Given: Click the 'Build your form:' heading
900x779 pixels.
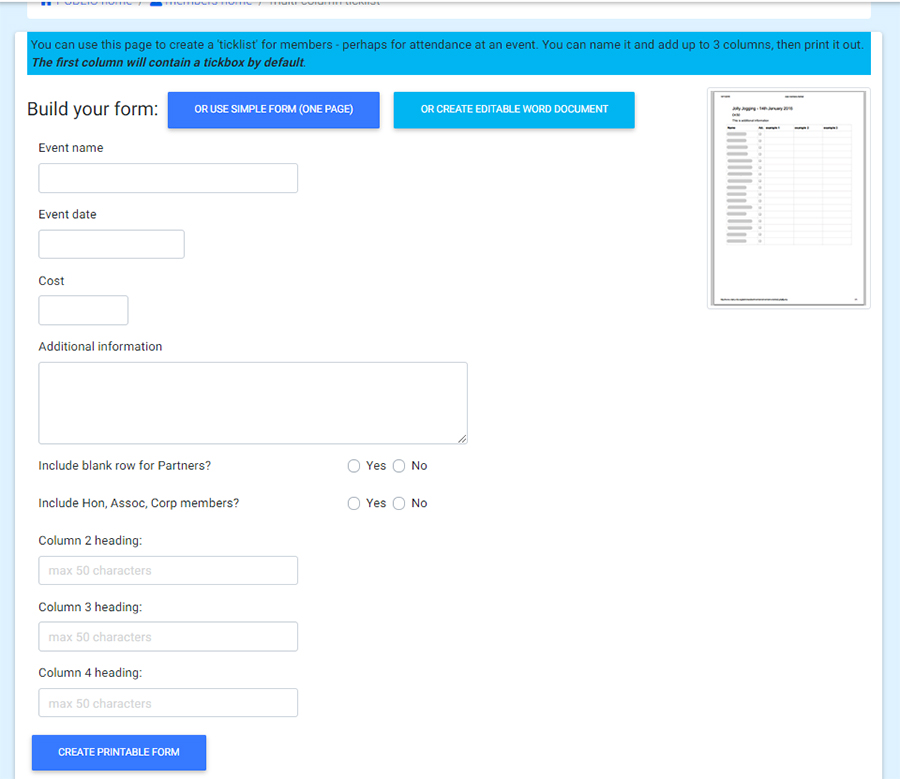Looking at the screenshot, I should pyautogui.click(x=92, y=109).
